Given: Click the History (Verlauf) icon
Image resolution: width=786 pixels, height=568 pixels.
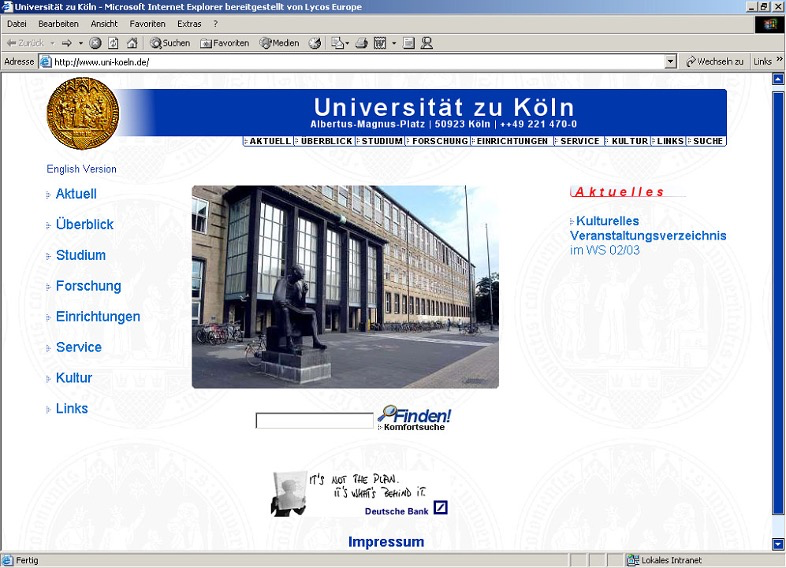Looking at the screenshot, I should [315, 43].
